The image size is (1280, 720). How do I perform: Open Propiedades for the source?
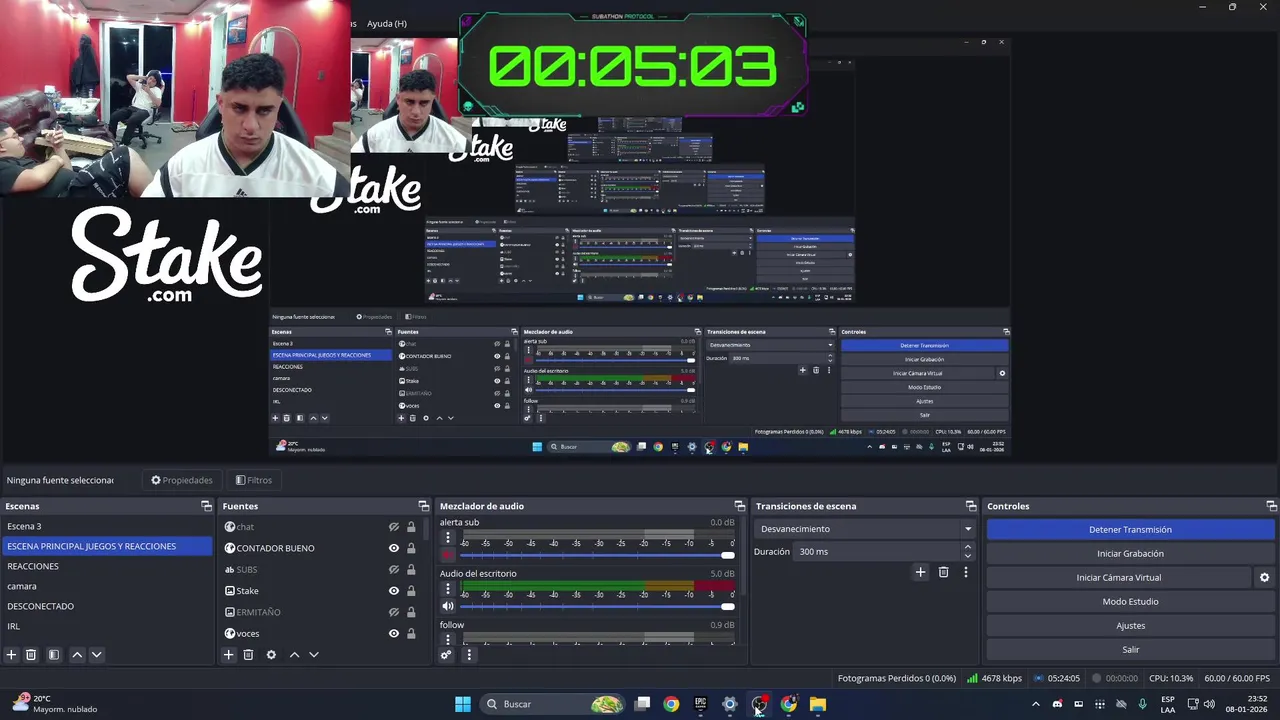click(182, 480)
